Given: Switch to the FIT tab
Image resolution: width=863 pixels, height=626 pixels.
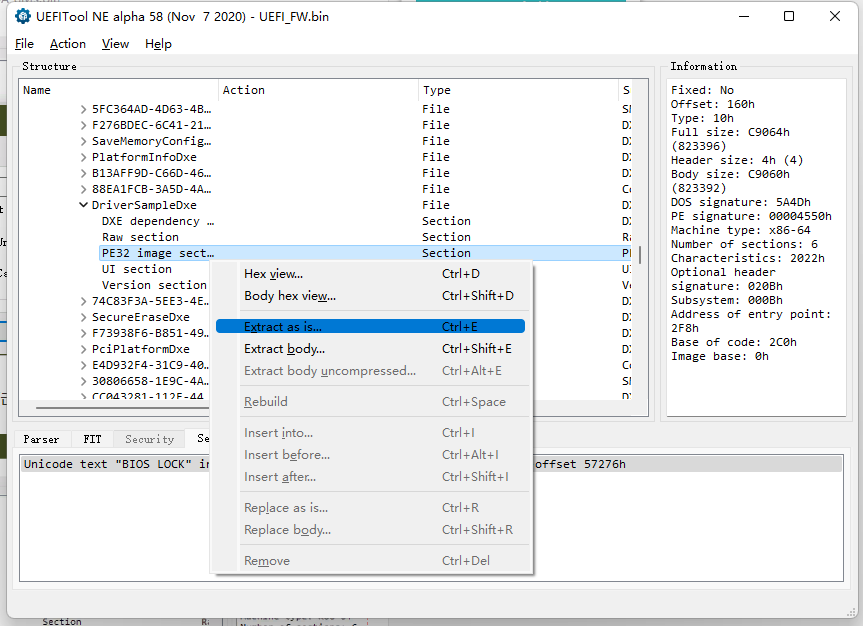Looking at the screenshot, I should pos(92,439).
